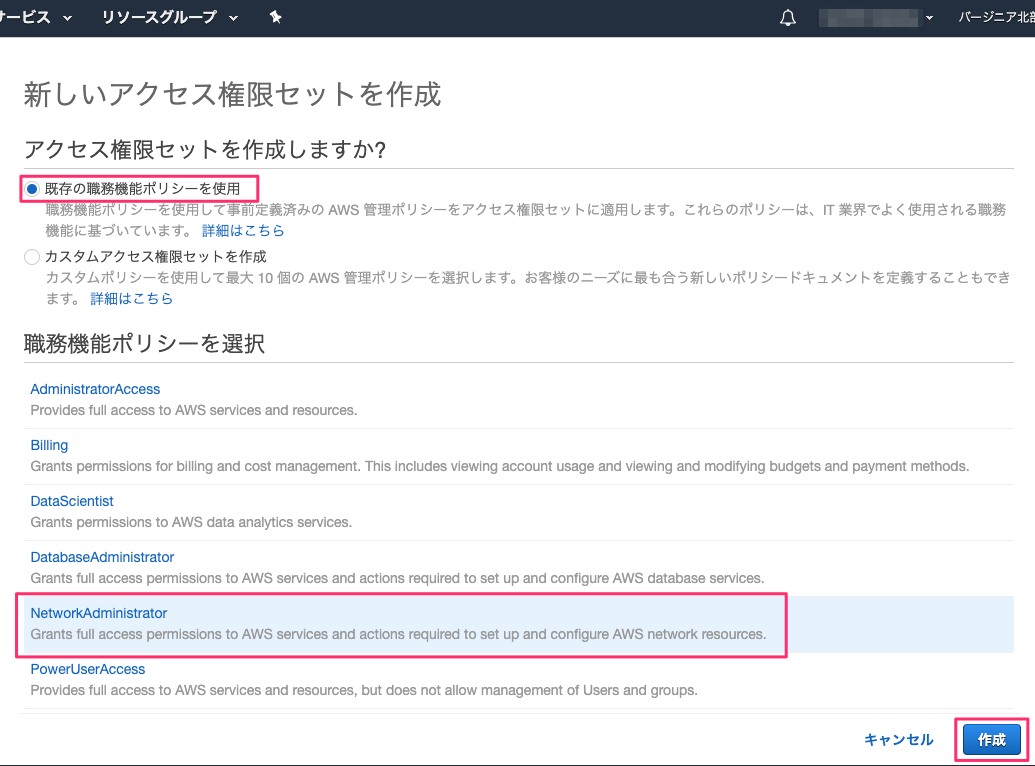The height and width of the screenshot is (766, 1035).
Task: Open the DatabaseAdministrator policy link
Action: click(x=101, y=557)
